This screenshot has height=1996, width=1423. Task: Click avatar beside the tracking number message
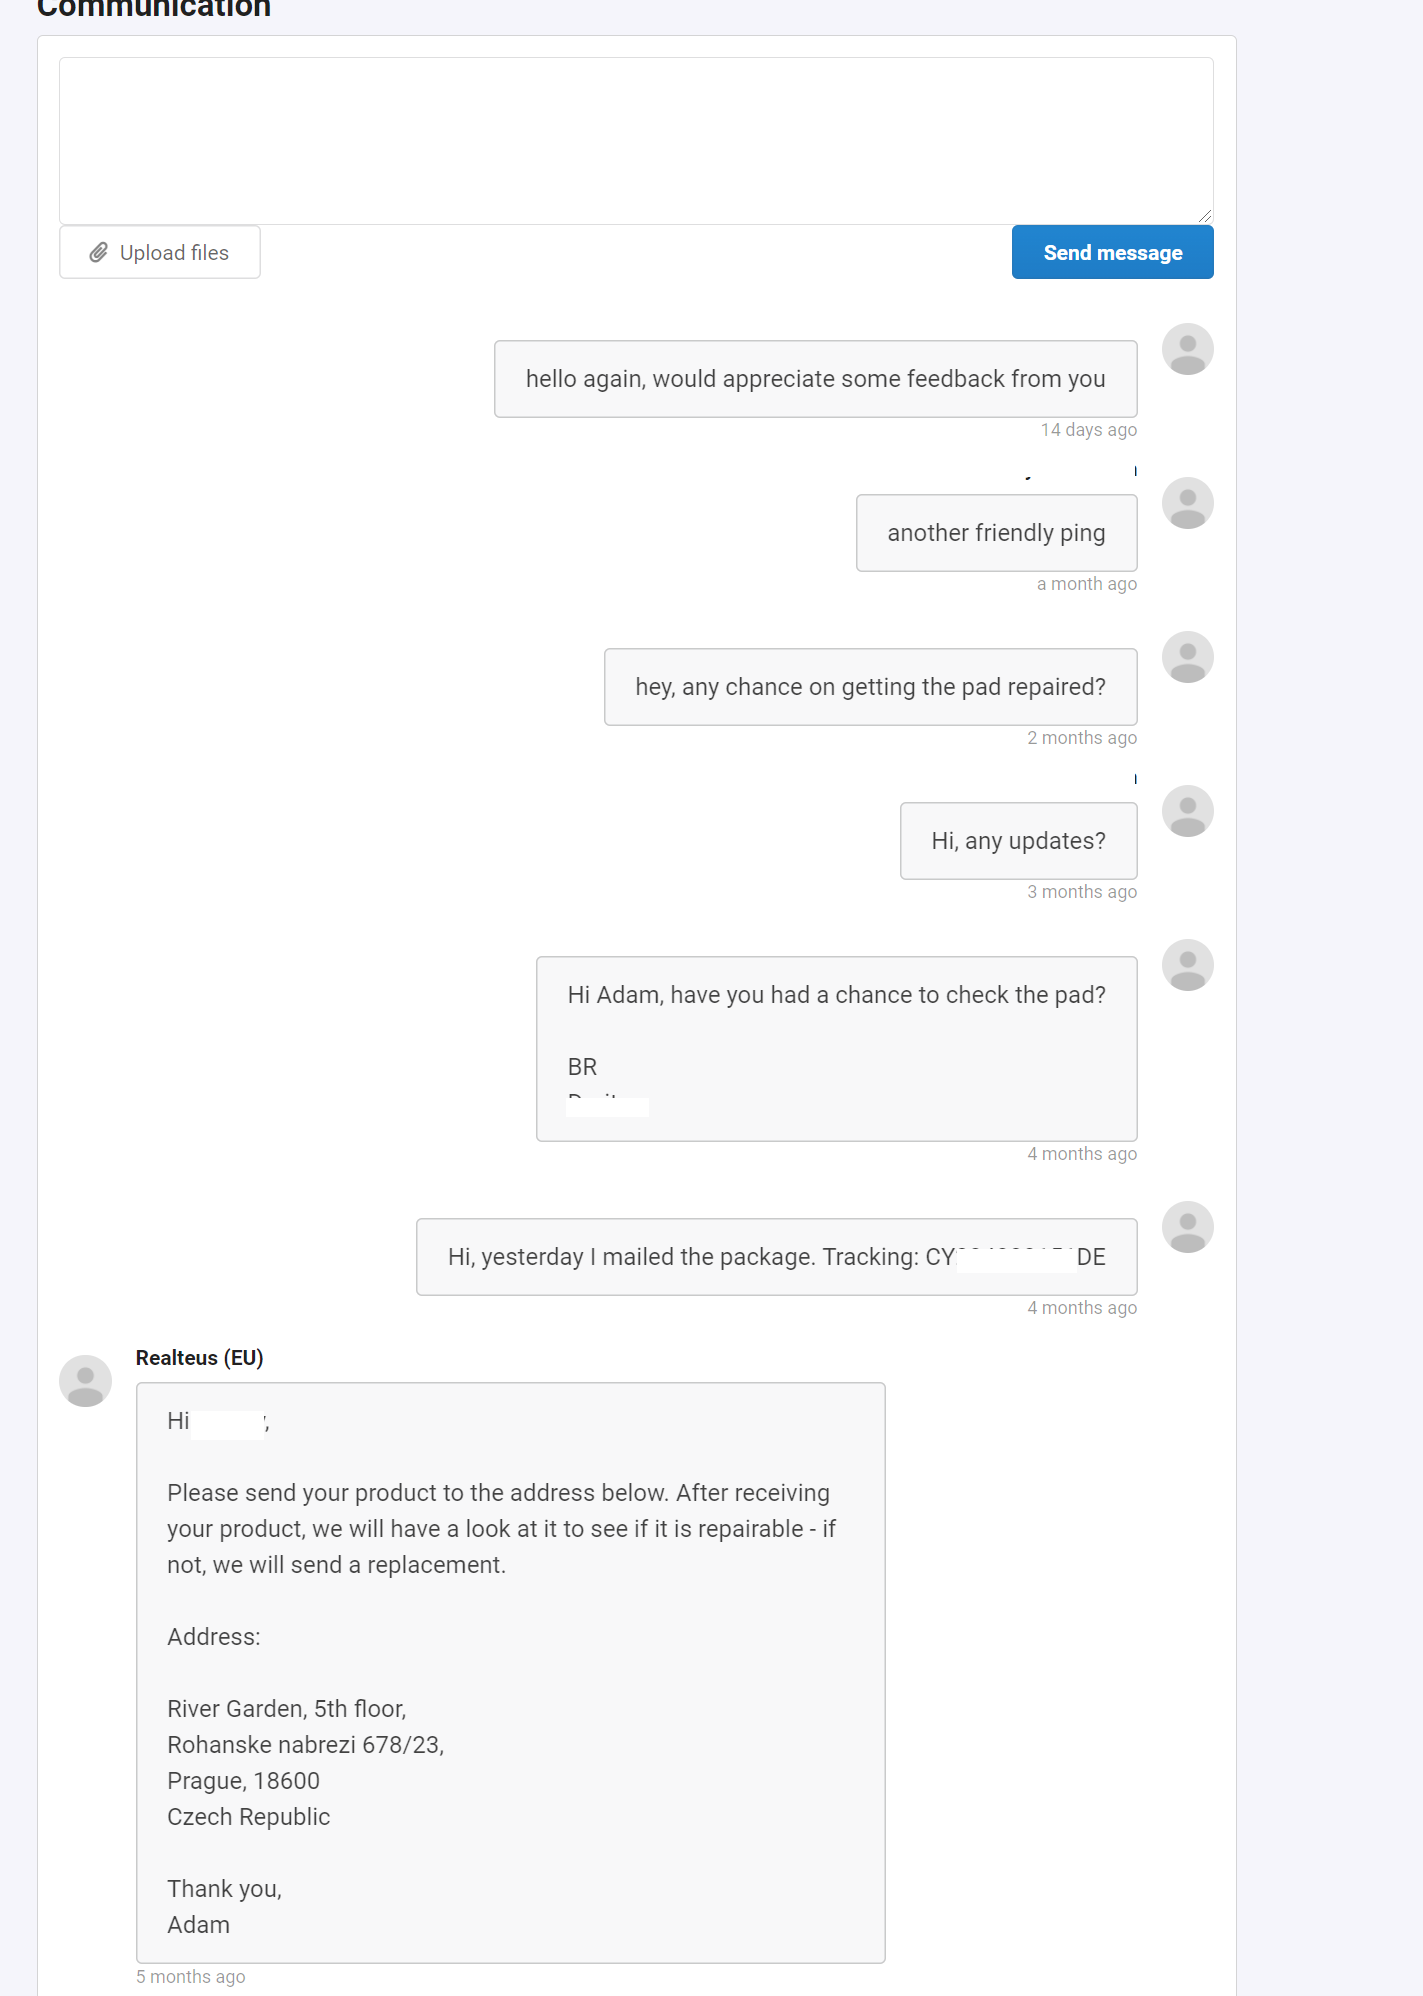click(1187, 1227)
